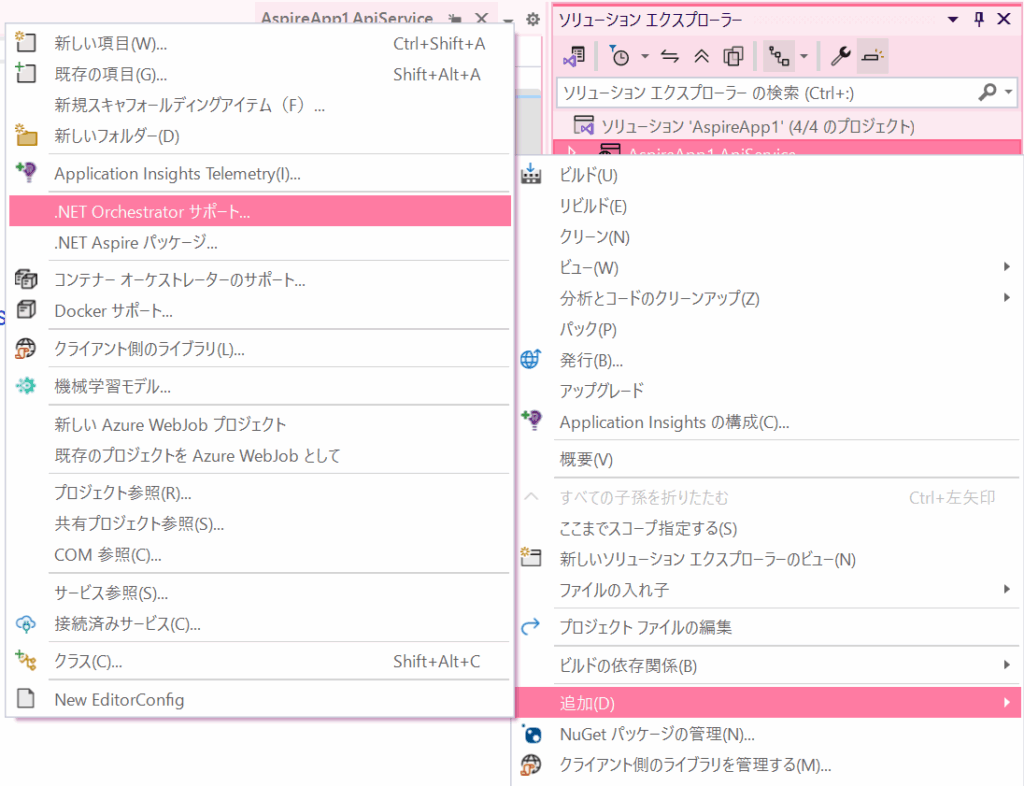
Task: Open Properties via the wrench icon
Action: click(840, 56)
